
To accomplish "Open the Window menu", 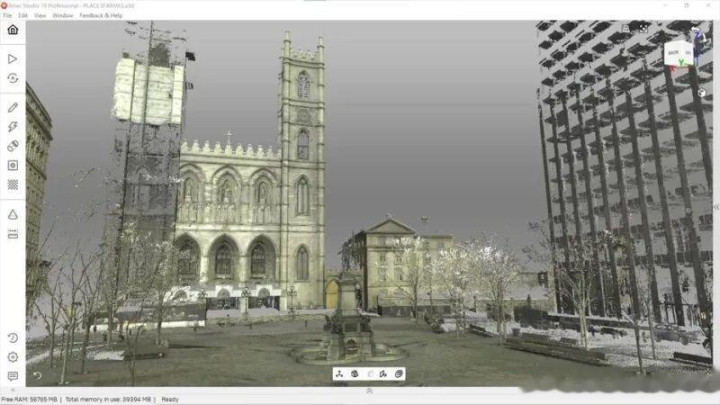I will coord(62,16).
